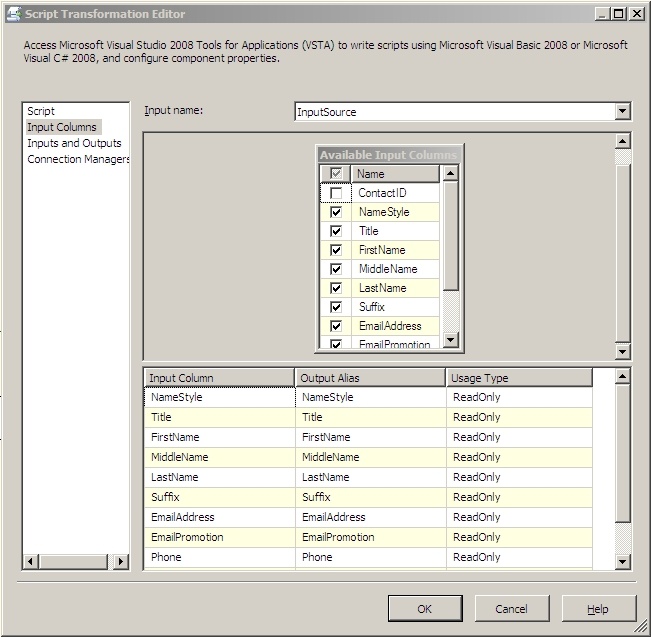Screen dimensions: 651x637
Task: Minimize the Script Transformation Editor window
Action: pos(602,14)
